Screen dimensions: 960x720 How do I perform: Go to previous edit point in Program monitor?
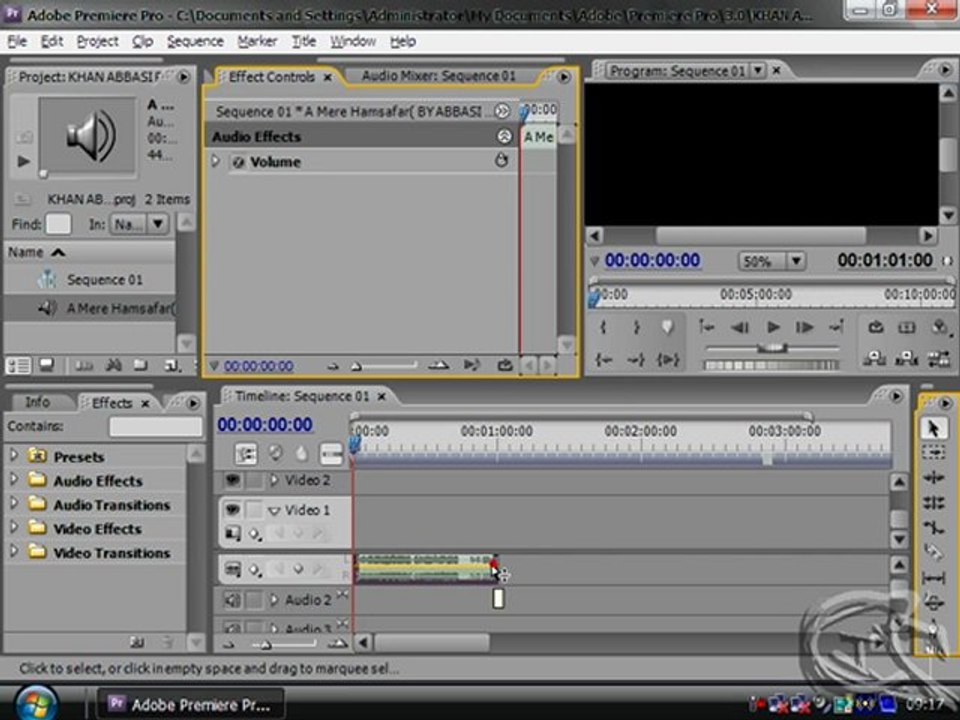pos(707,328)
